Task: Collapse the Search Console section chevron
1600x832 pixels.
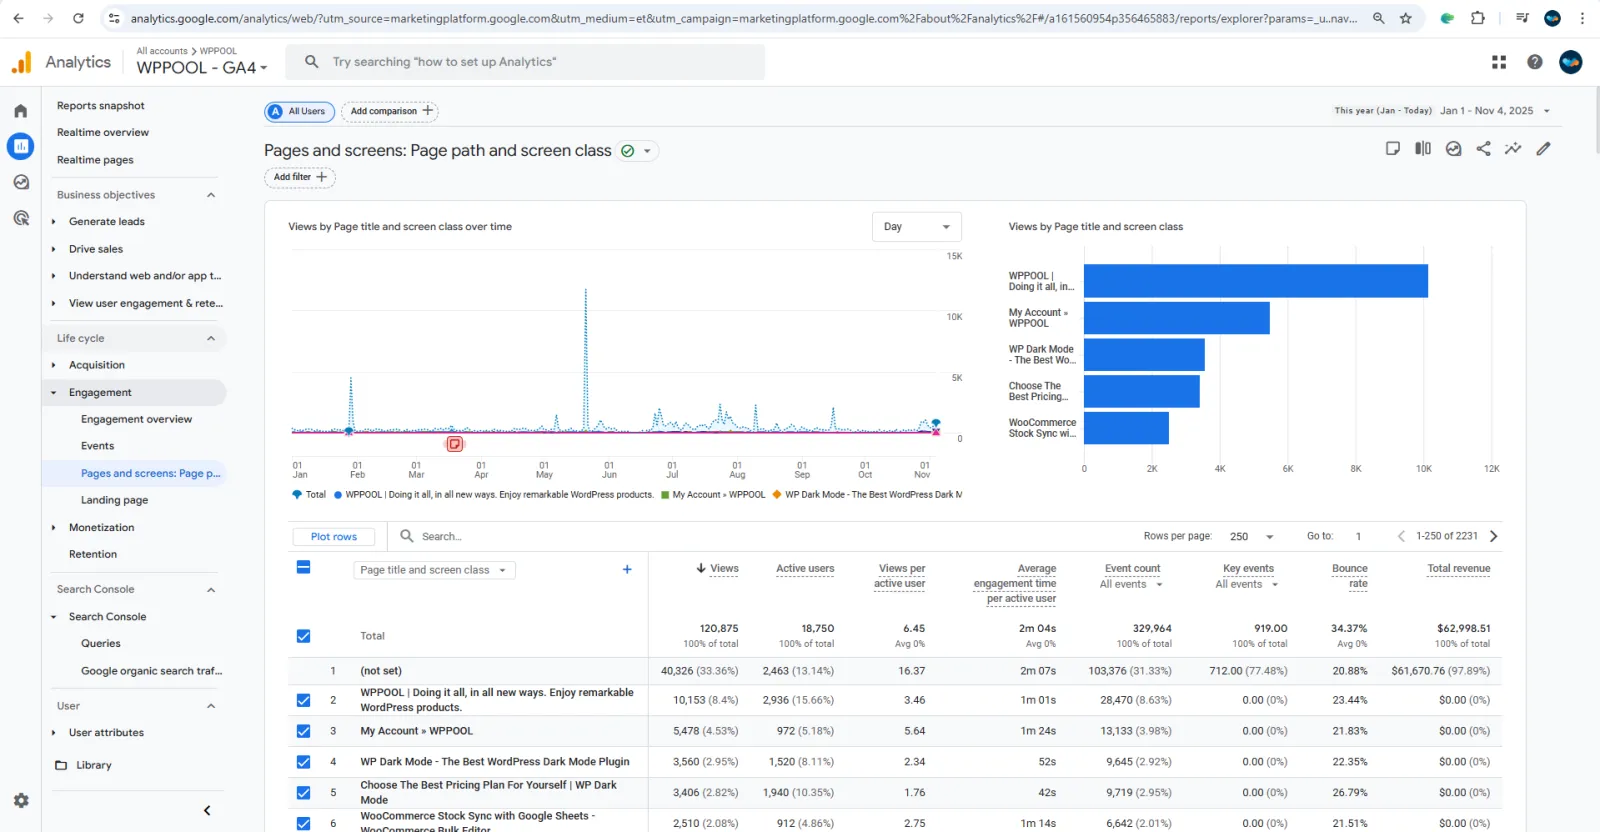Action: tap(211, 590)
